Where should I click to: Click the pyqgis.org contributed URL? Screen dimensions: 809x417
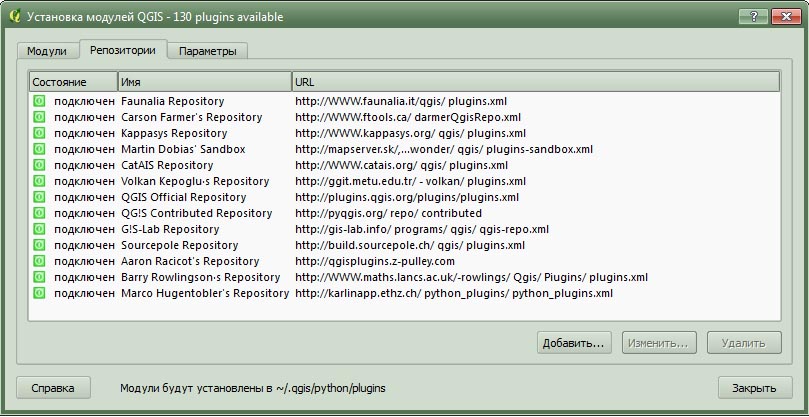pos(389,213)
